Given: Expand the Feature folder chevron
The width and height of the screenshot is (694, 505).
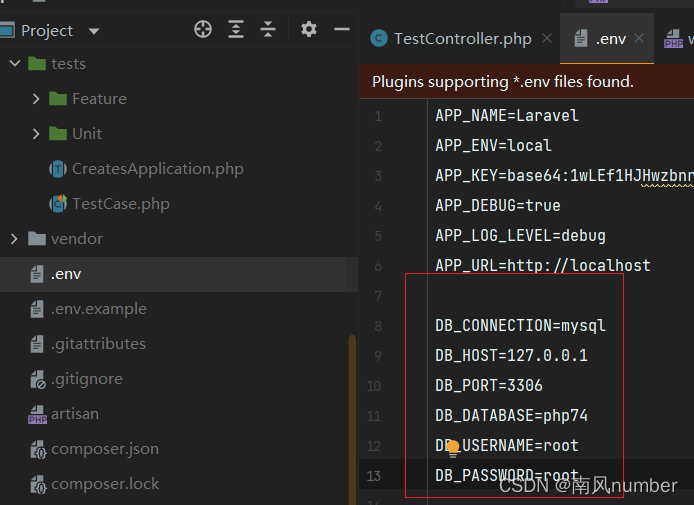Looking at the screenshot, I should [36, 99].
